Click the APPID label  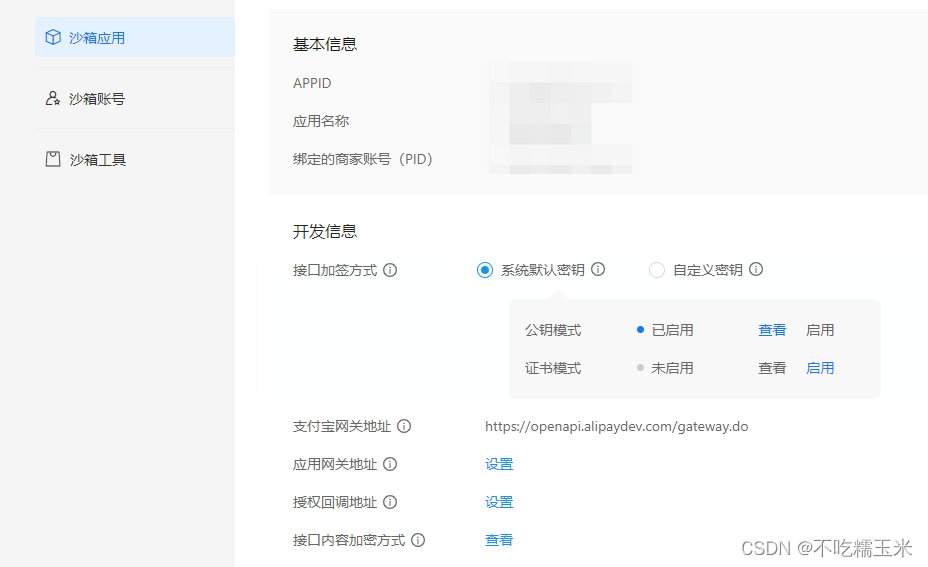(x=312, y=83)
